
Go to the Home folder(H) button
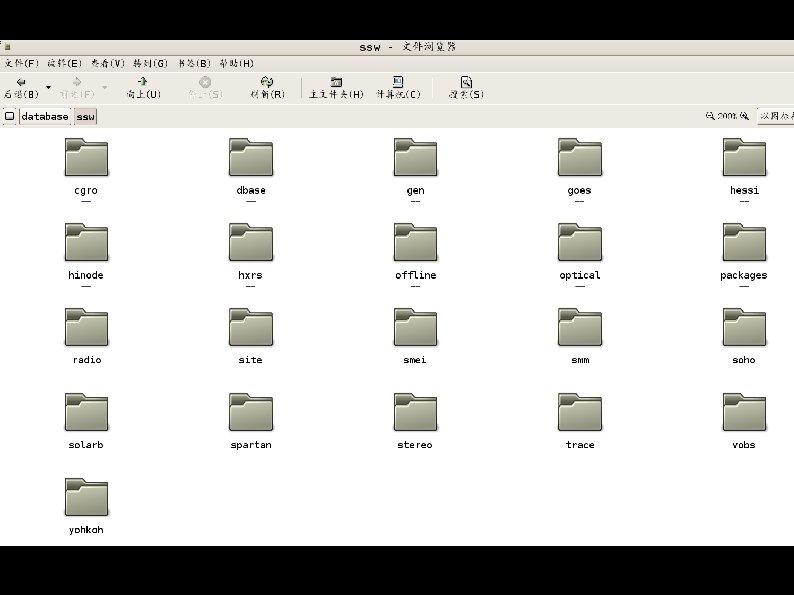[x=336, y=88]
